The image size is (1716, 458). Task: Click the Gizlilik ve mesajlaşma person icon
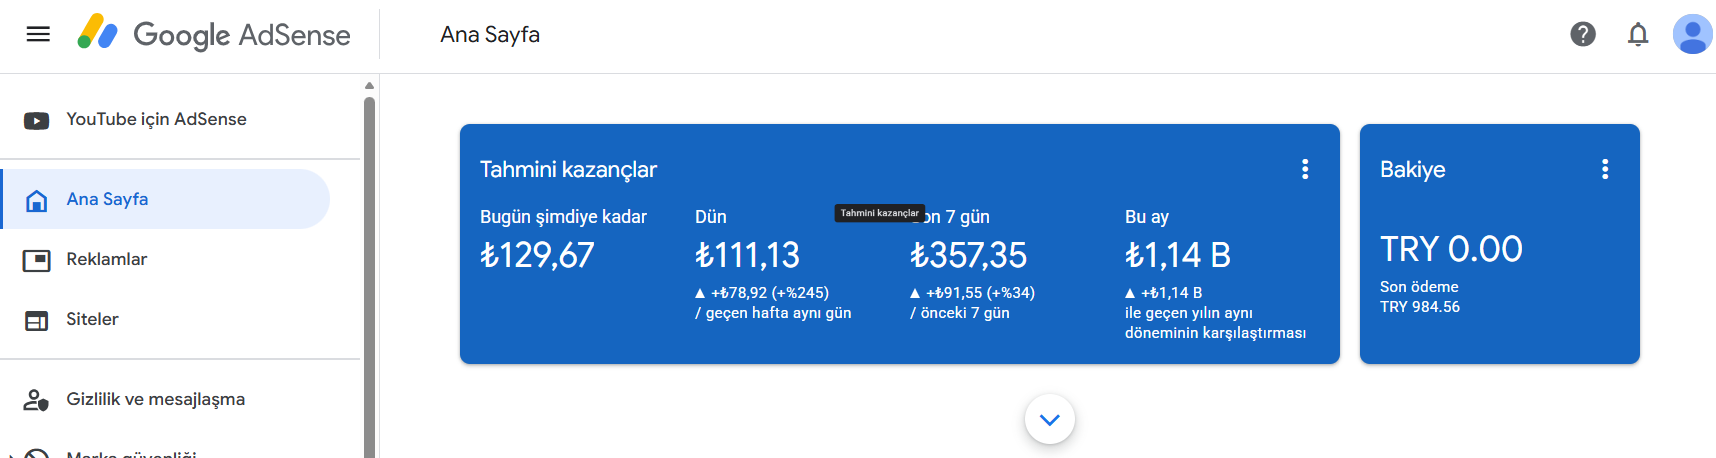pos(36,400)
